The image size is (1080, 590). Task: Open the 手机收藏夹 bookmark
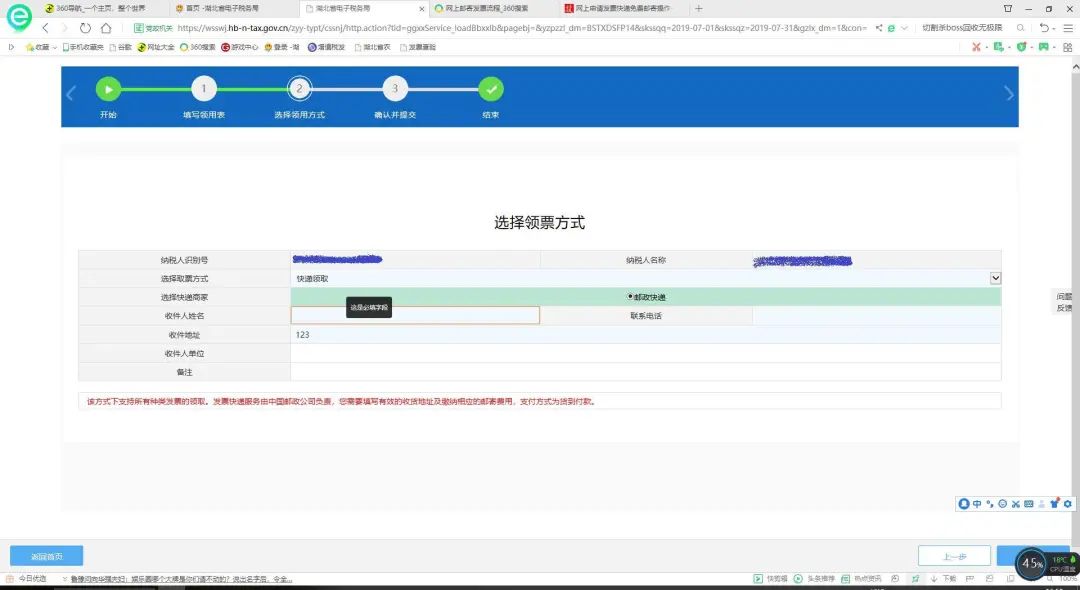click(83, 47)
